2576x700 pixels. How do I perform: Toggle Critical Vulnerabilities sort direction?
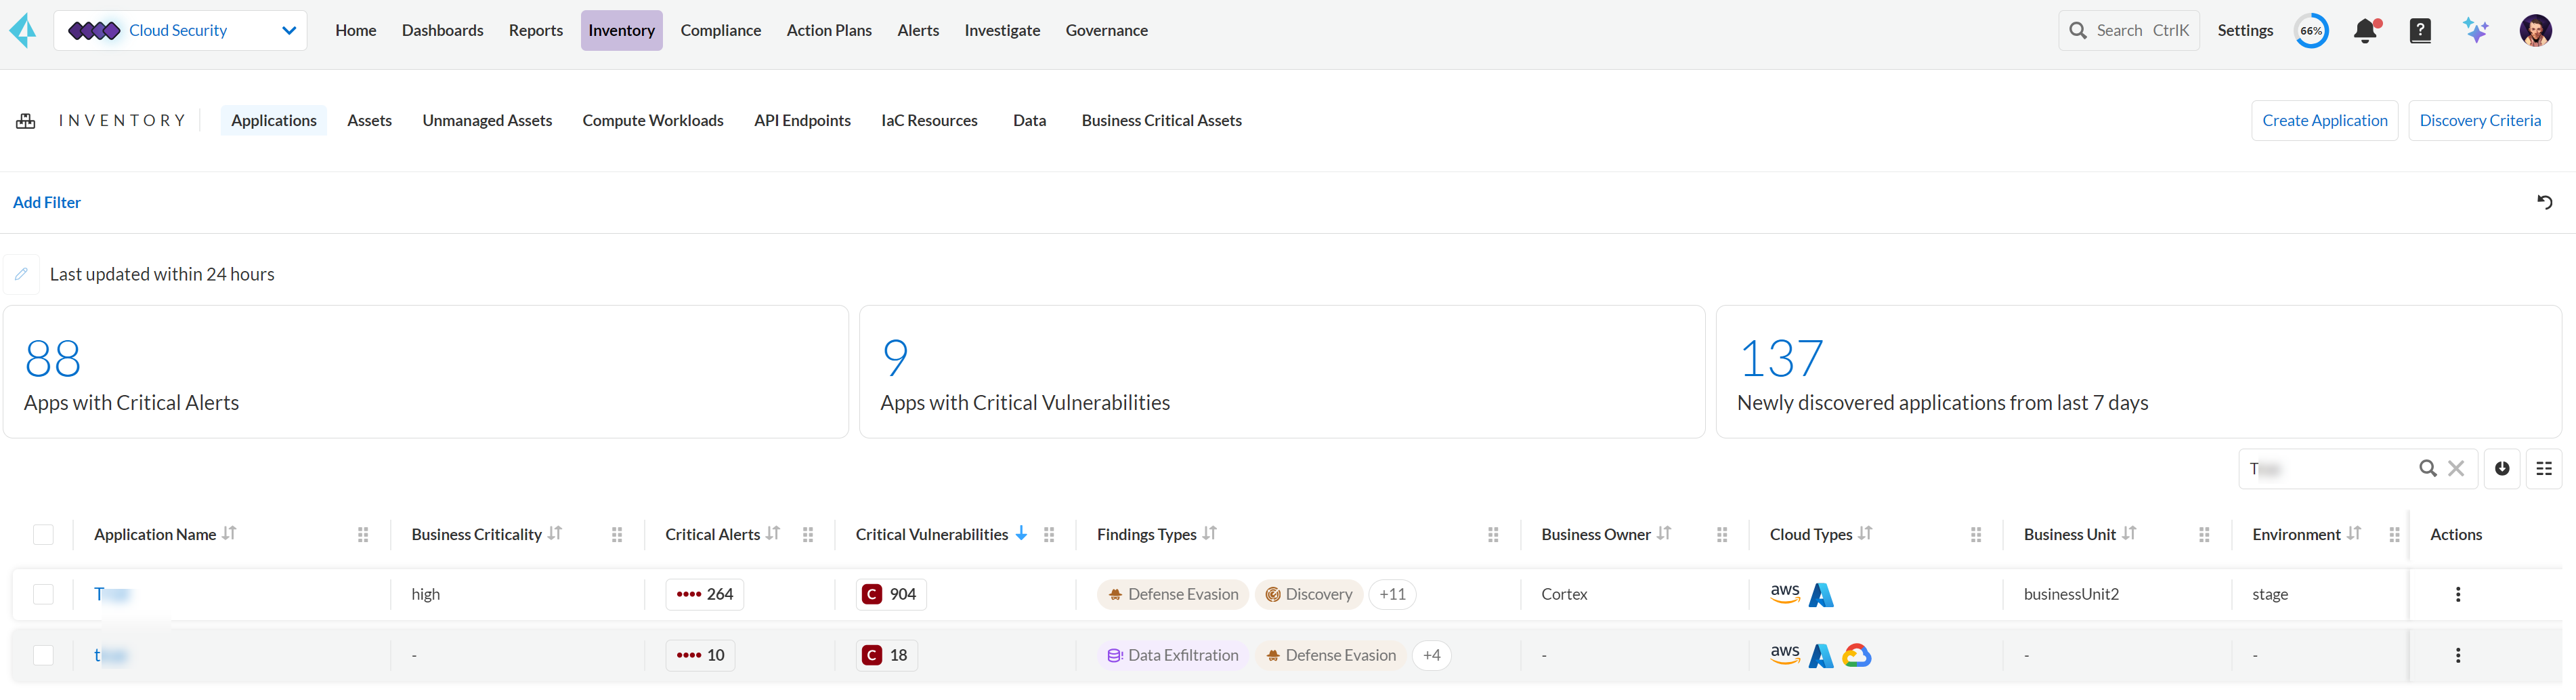1021,533
